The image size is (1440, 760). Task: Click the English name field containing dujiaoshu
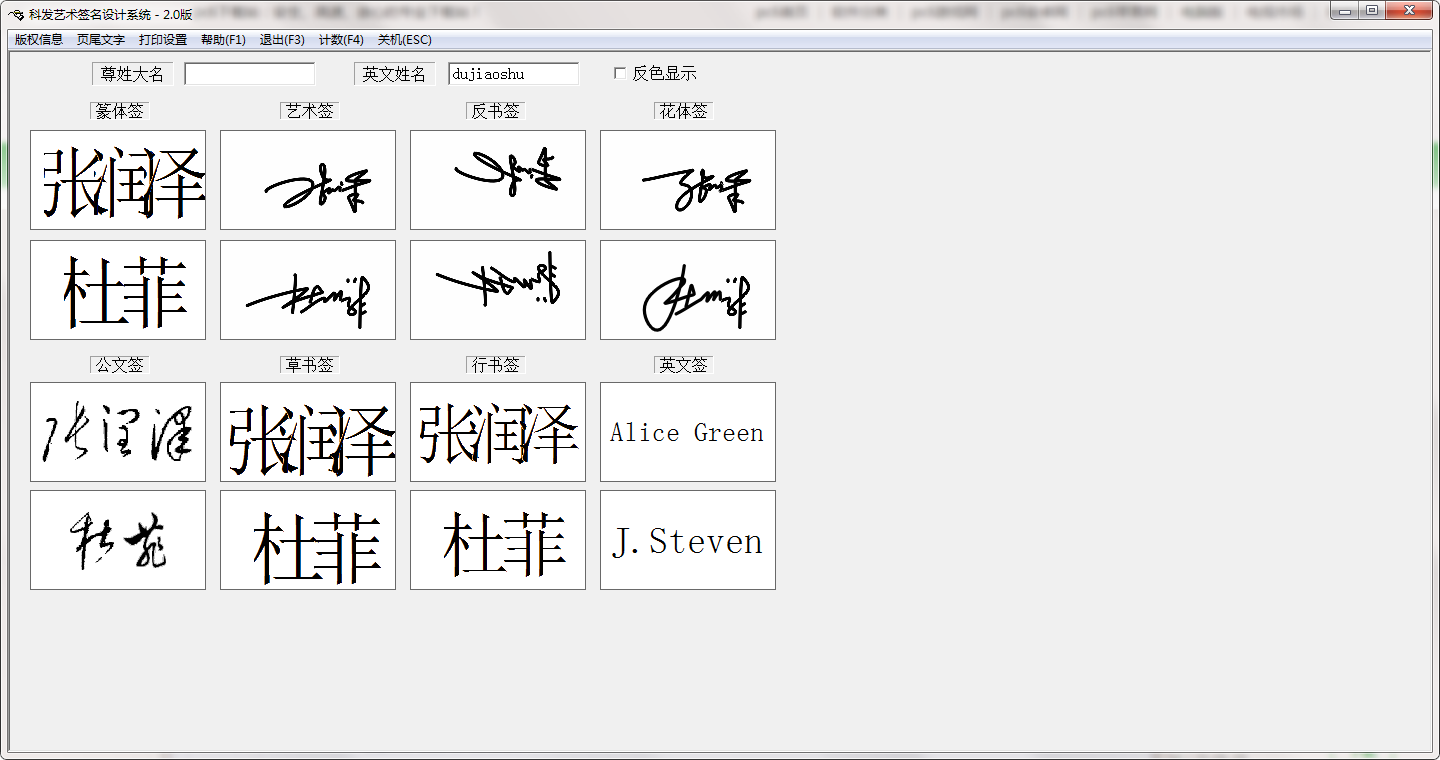[513, 73]
